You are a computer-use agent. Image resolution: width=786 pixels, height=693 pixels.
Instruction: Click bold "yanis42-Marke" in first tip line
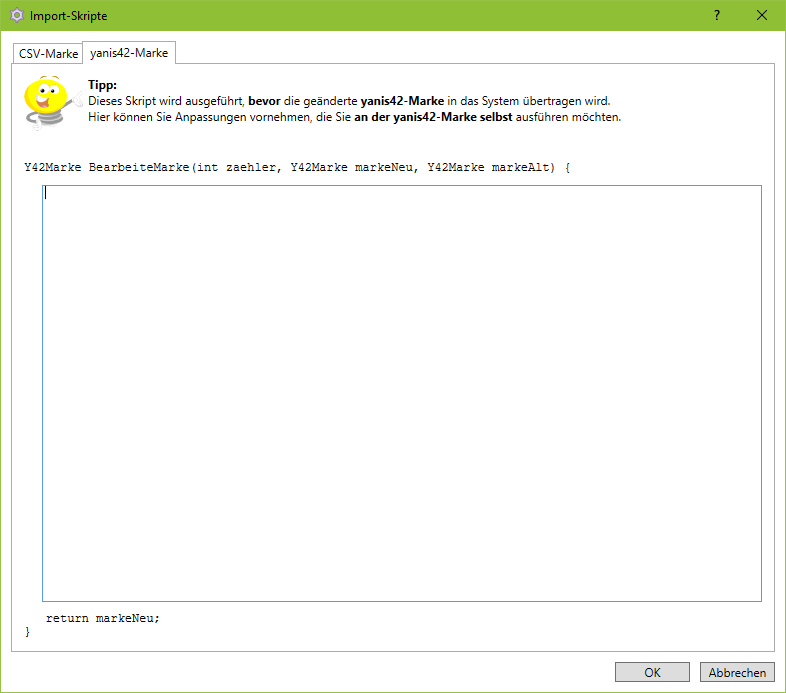pos(402,101)
